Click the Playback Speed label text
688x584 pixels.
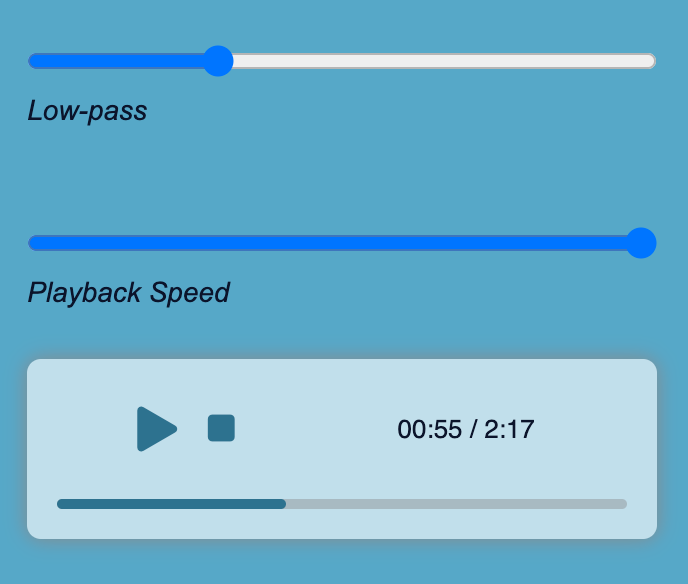(x=129, y=293)
